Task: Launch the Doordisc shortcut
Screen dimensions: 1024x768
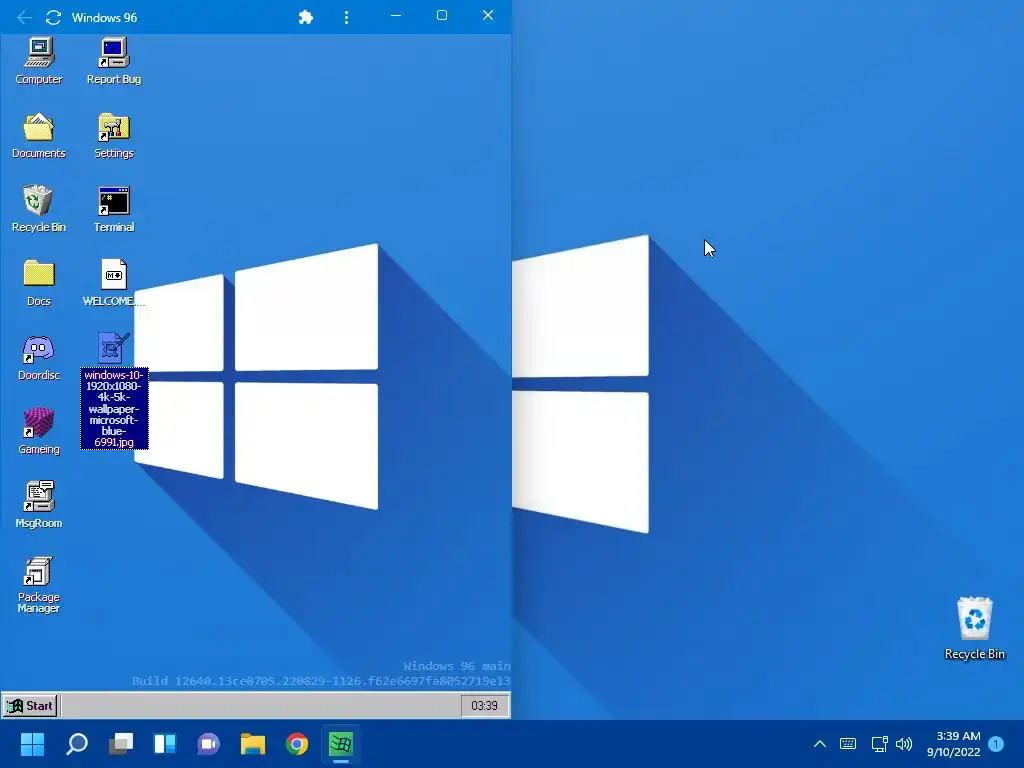Action: pos(39,357)
